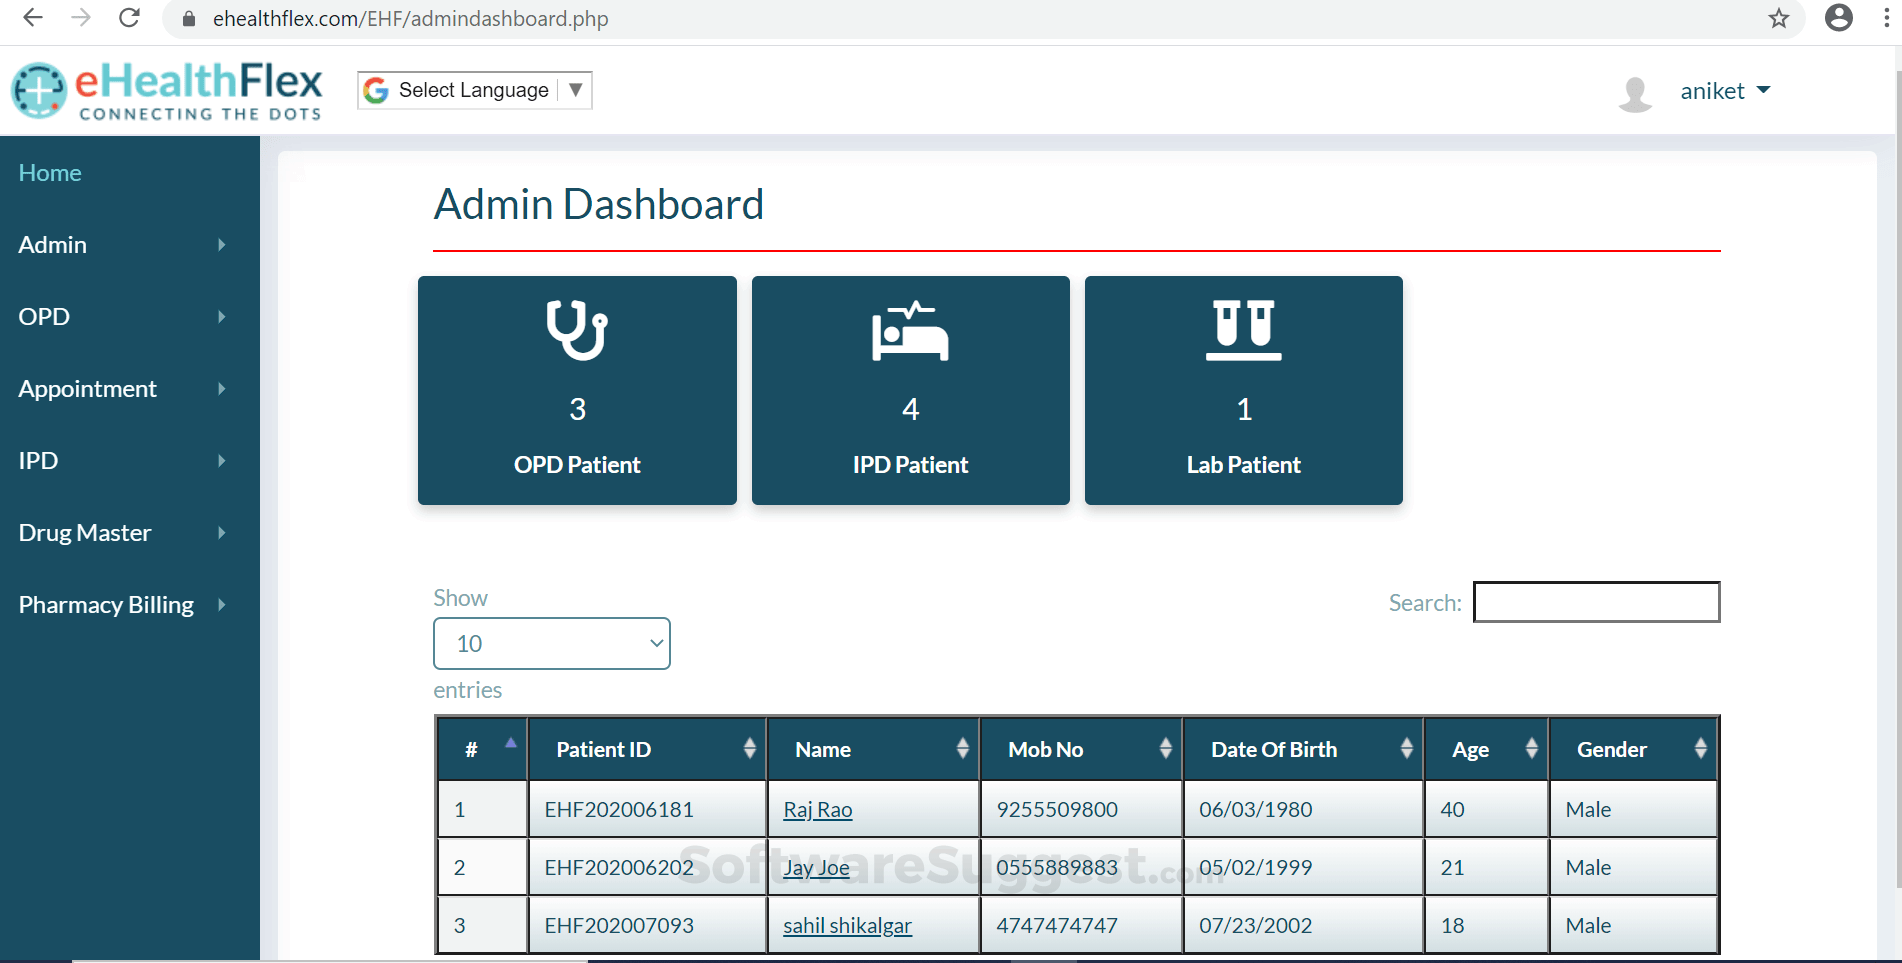This screenshot has height=963, width=1902.
Task: Click the Search input field
Action: [1595, 602]
